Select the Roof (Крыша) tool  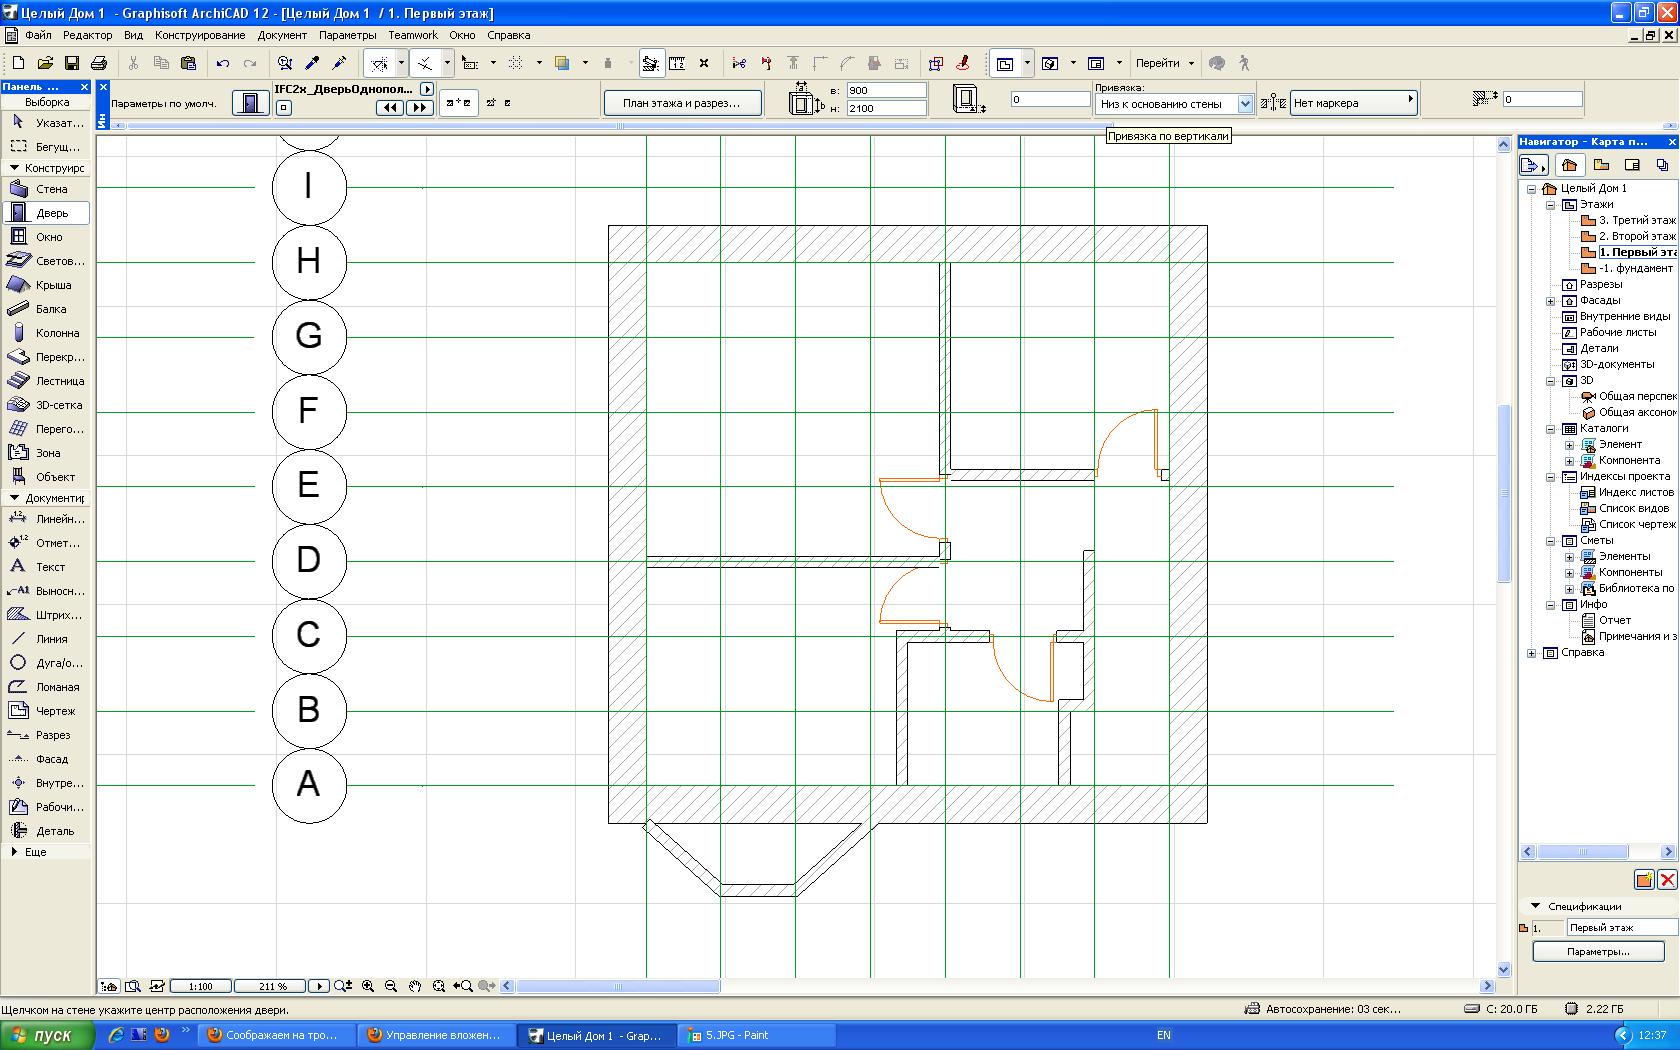(46, 285)
